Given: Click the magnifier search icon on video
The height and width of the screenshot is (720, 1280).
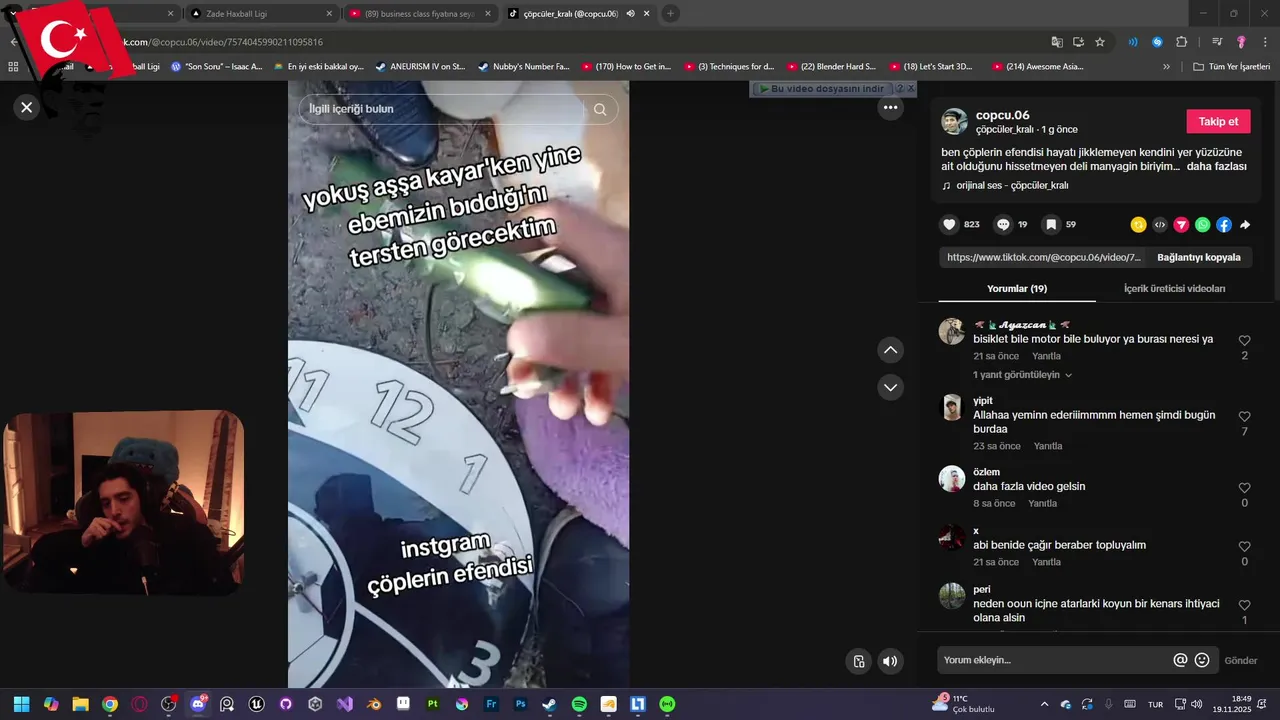Looking at the screenshot, I should 600,109.
